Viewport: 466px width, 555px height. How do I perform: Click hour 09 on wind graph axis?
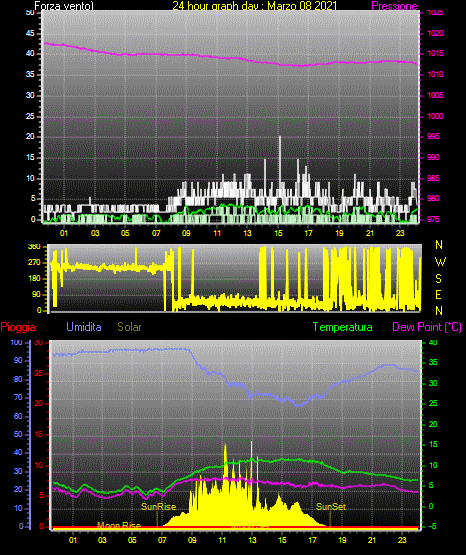[x=186, y=233]
